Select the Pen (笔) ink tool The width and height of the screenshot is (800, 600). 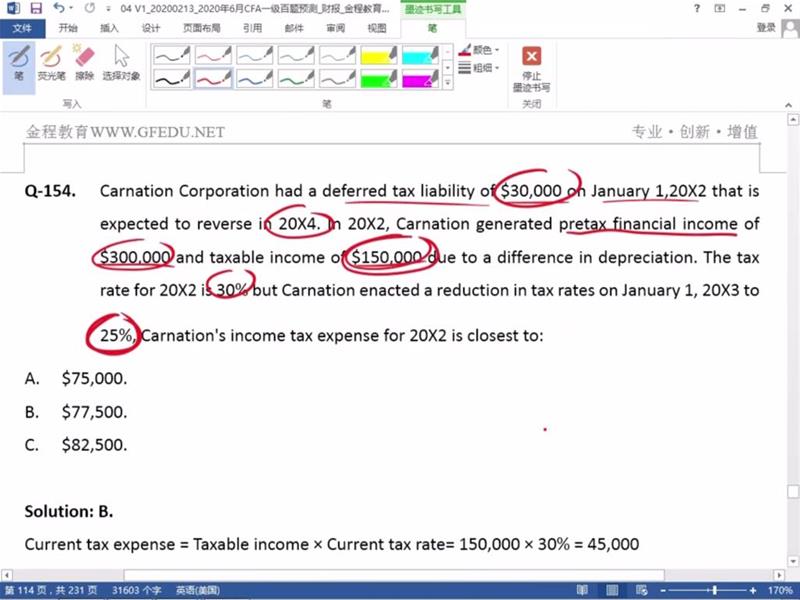click(x=19, y=63)
